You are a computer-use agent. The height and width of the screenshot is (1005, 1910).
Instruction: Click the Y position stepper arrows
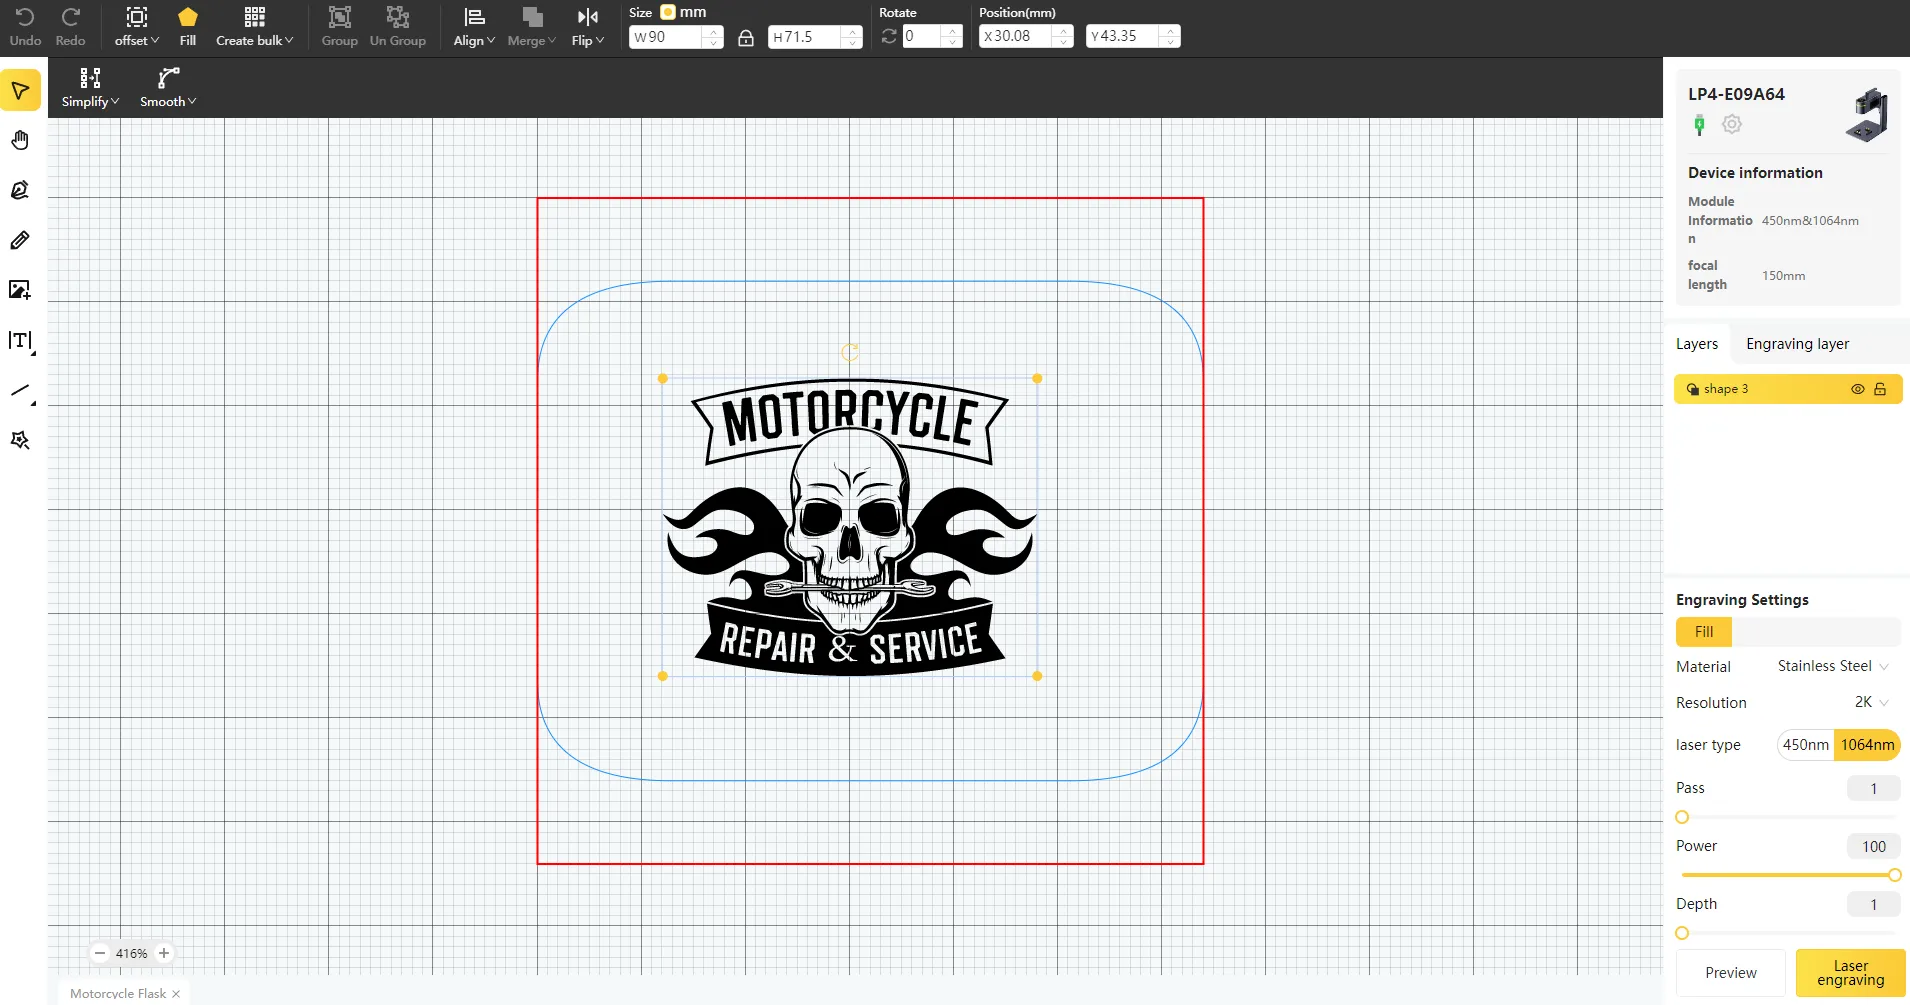pos(1170,36)
